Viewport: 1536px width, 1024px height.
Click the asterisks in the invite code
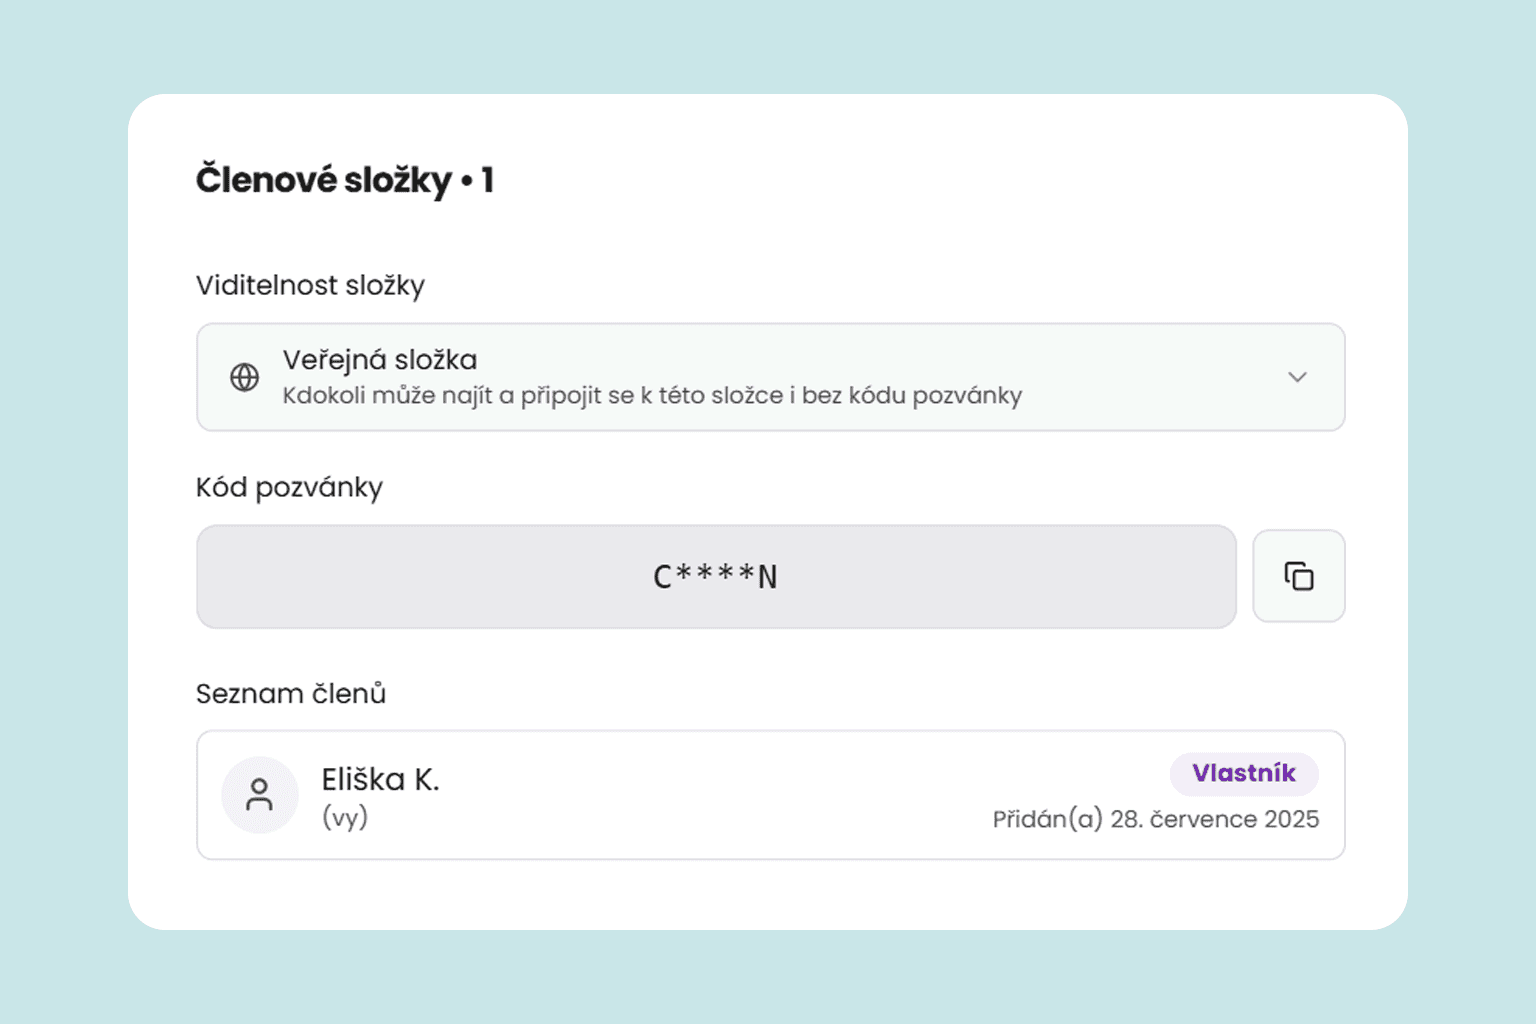pos(715,573)
